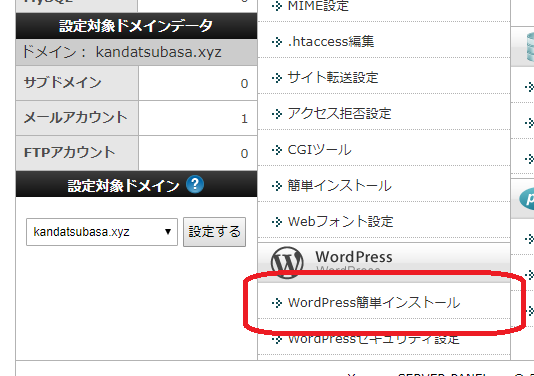Screen dimensions: 534x376
Task: Click the domain text kandatsubasa.xyz in header
Action: 158,52
